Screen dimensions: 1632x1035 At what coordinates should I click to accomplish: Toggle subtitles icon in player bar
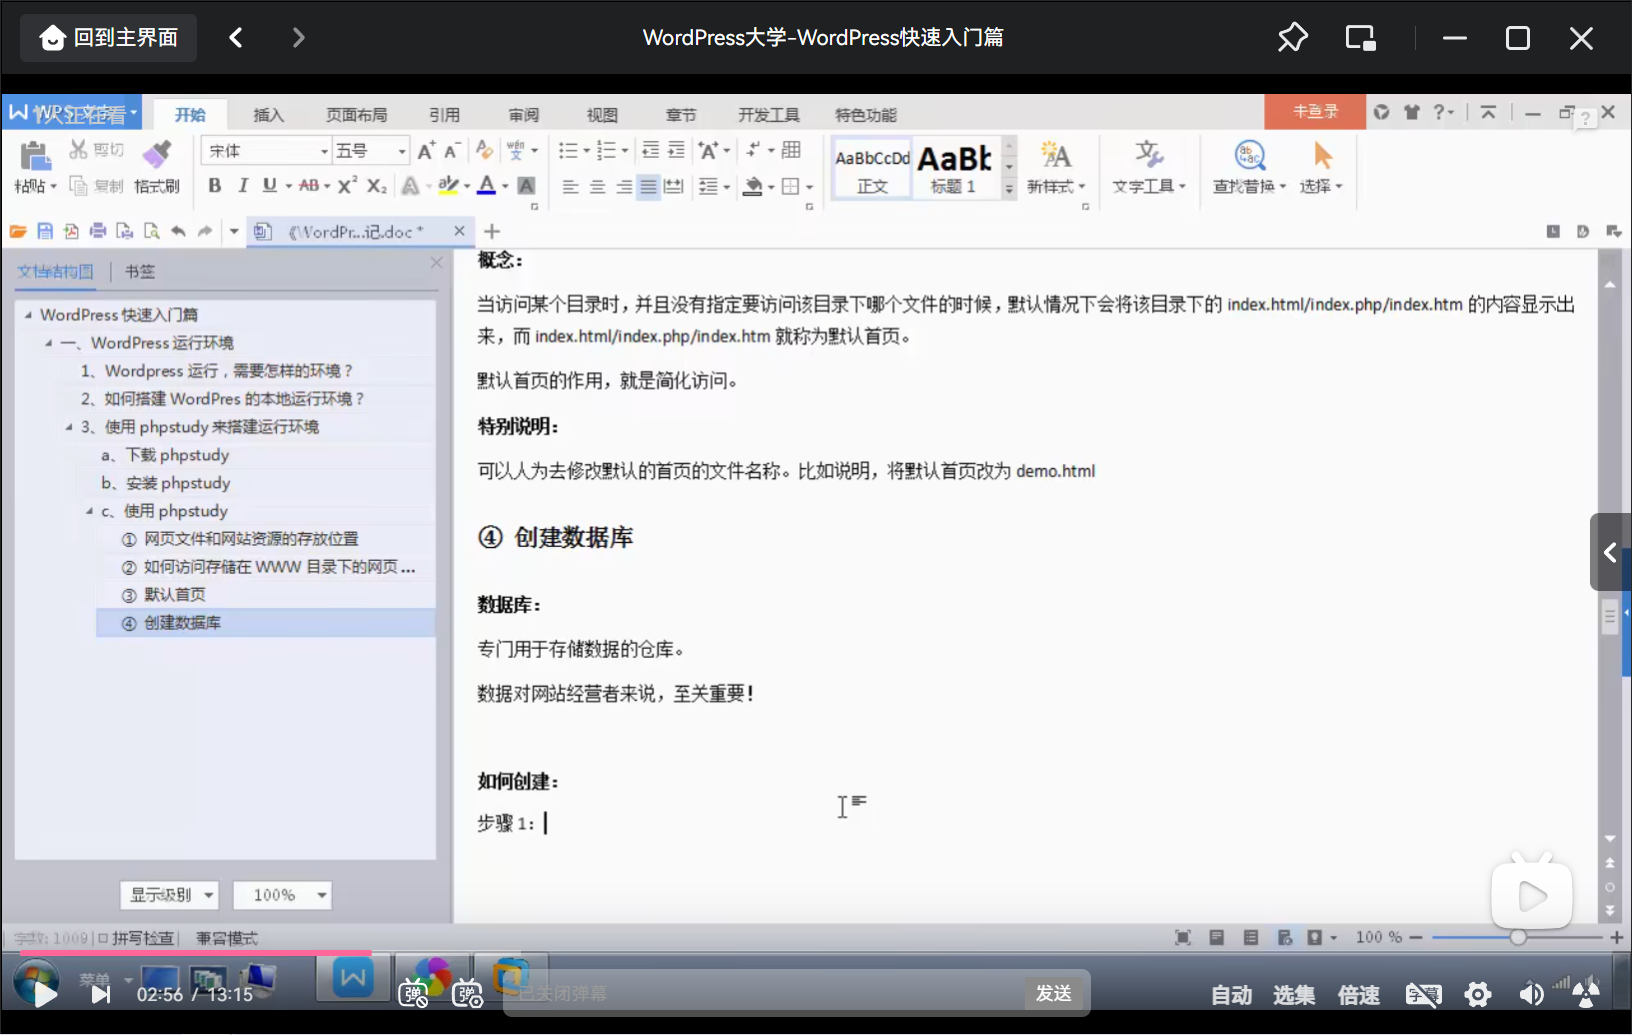tap(1423, 994)
